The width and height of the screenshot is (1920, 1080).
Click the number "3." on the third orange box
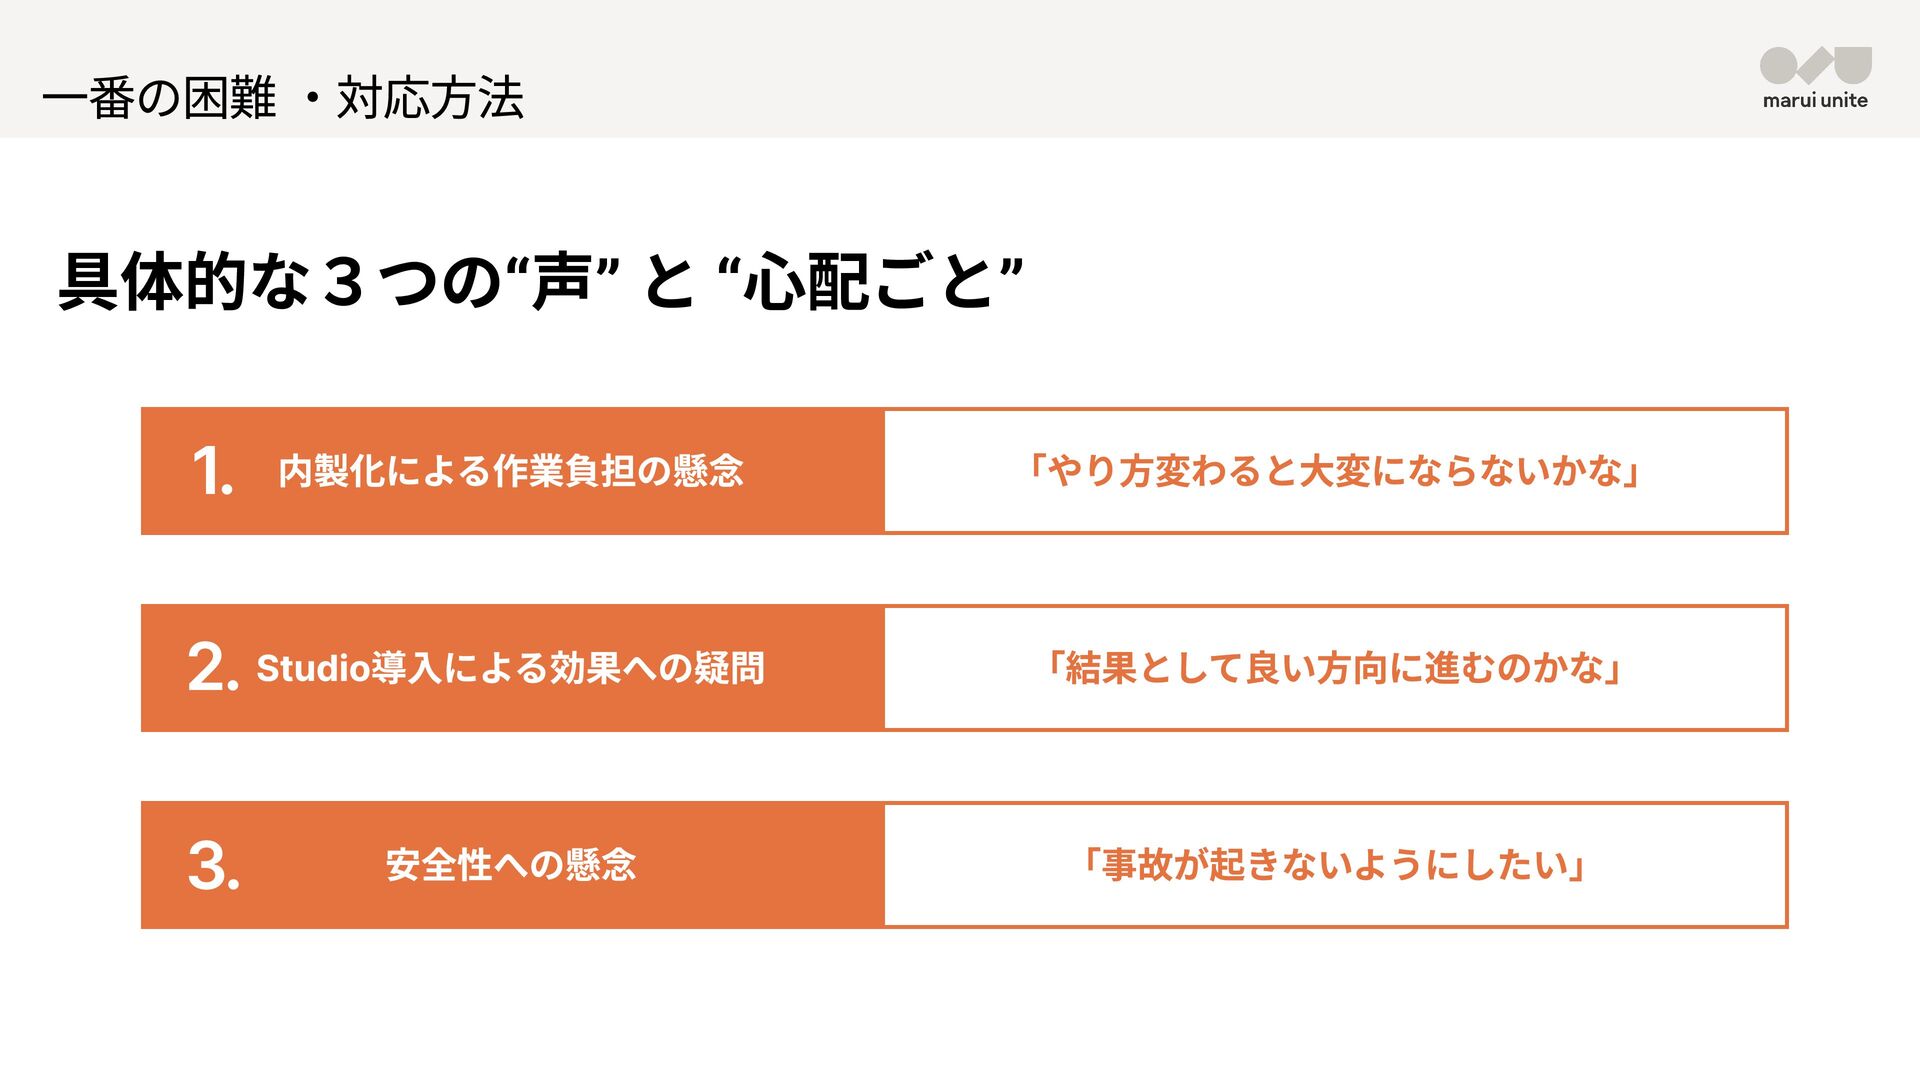coord(213,865)
